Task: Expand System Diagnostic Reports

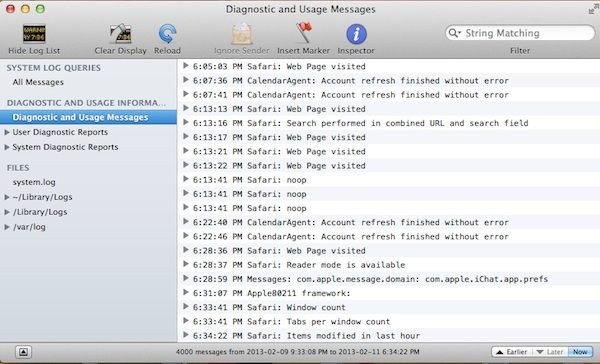Action: tap(7, 147)
